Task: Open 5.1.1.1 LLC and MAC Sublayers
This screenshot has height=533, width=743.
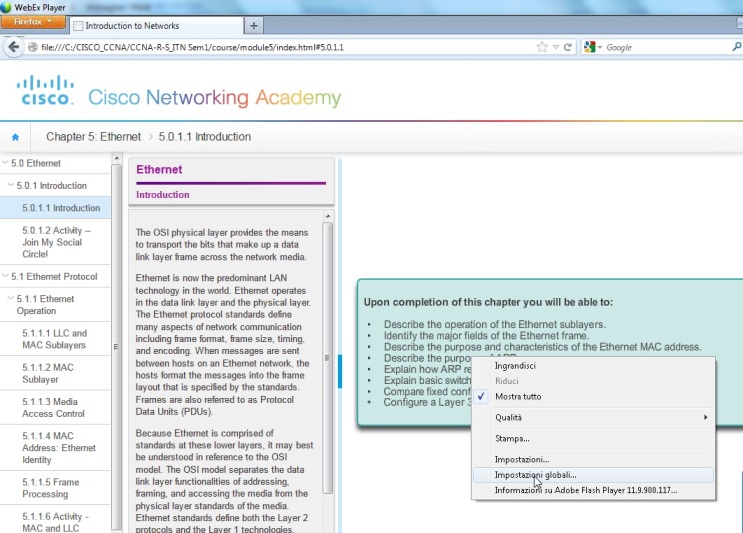Action: click(55, 339)
